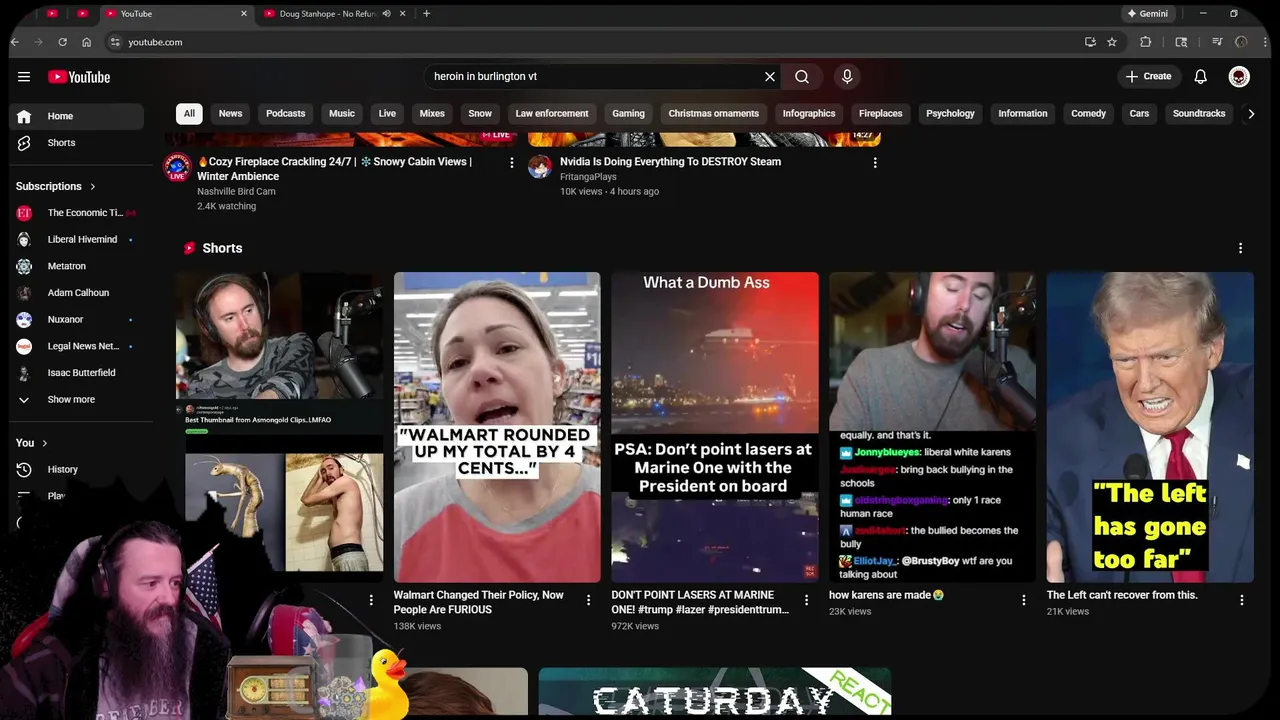
Task: Open the Shorts shelf three-dot menu
Action: click(1240, 248)
